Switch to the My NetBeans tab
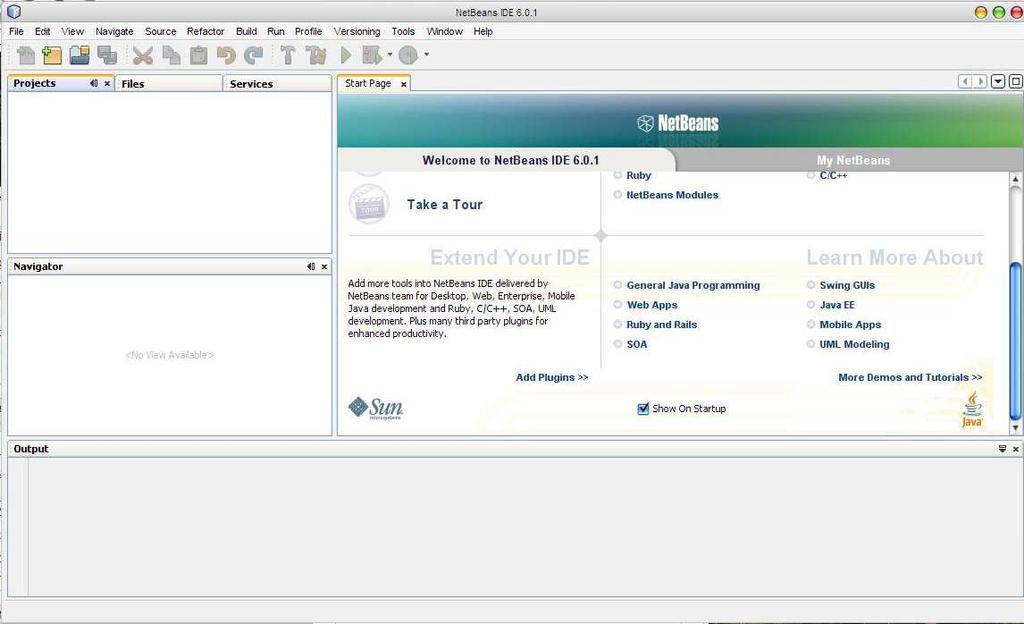 (853, 160)
